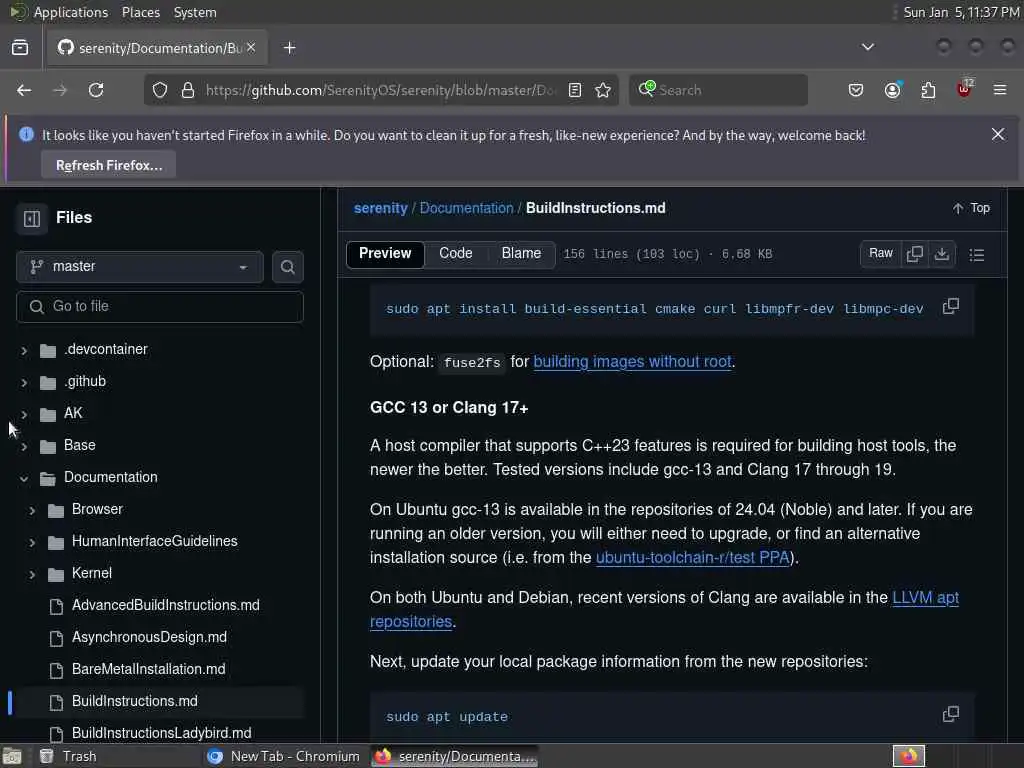
Task: Collapse the file tree side panel
Action: [32, 218]
